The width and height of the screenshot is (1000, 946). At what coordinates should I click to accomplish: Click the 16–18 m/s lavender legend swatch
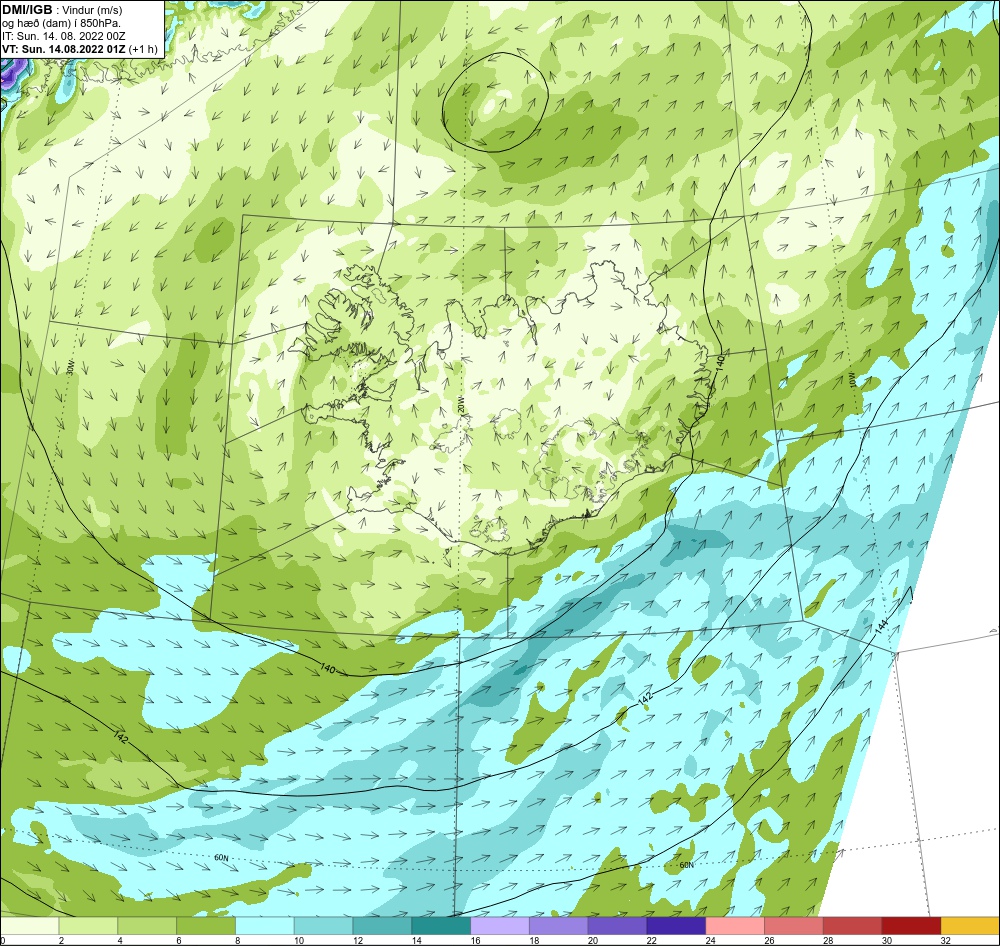coord(500,926)
